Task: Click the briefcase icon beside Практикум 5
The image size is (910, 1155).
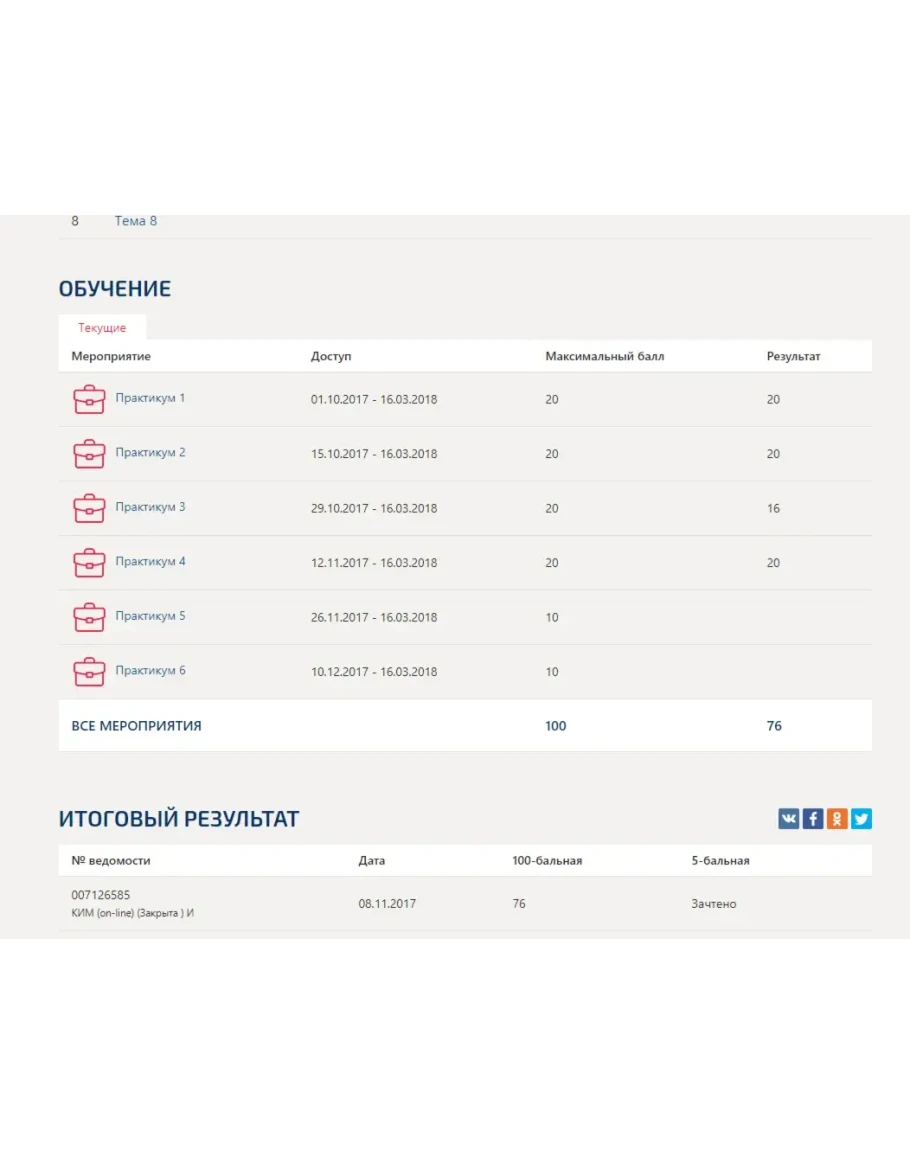Action: pos(89,617)
